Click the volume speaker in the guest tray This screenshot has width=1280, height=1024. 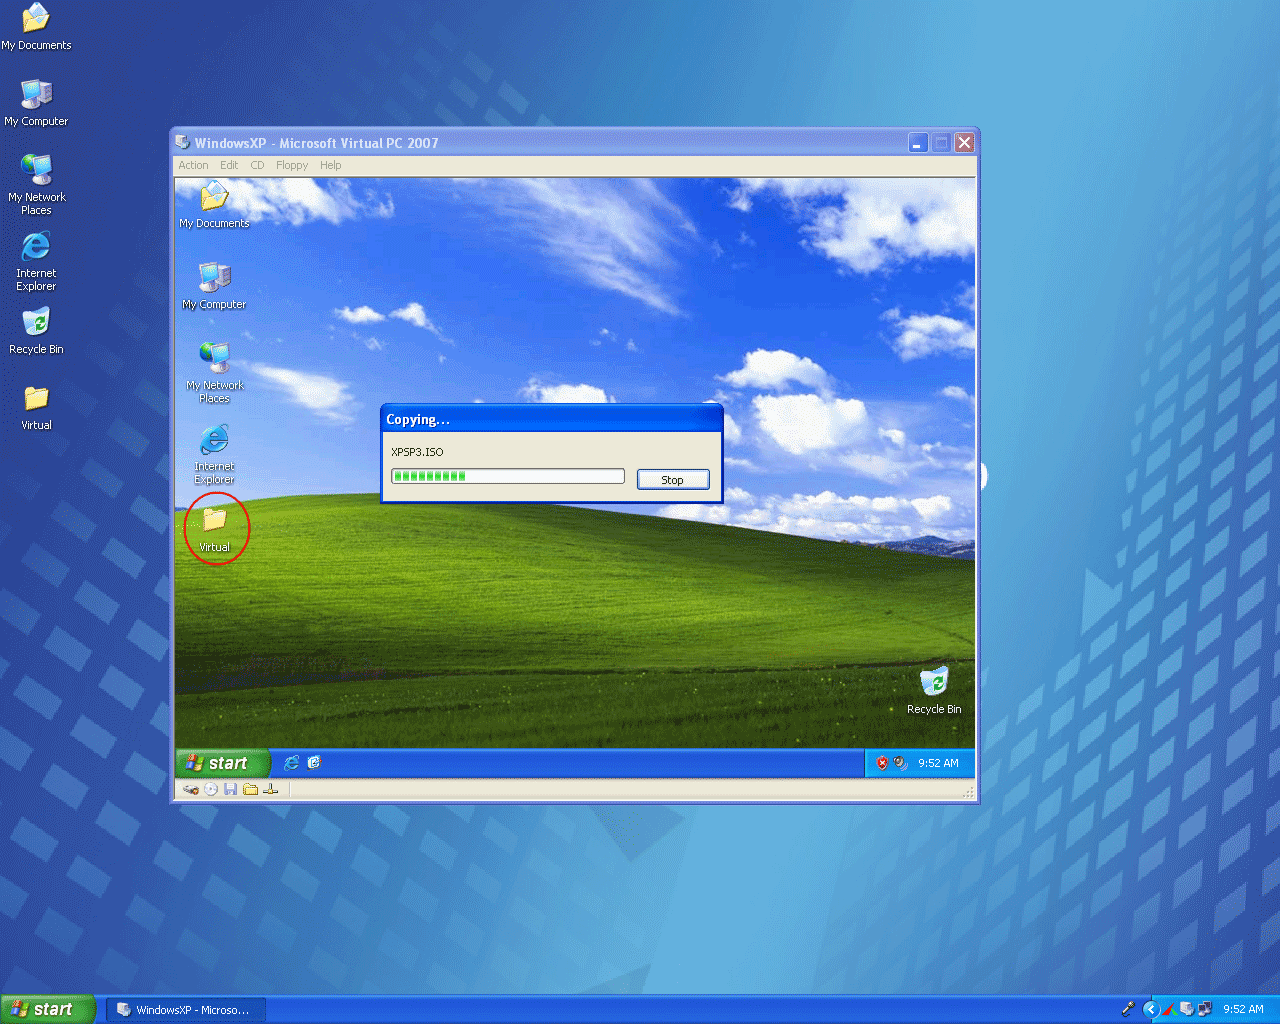click(899, 763)
